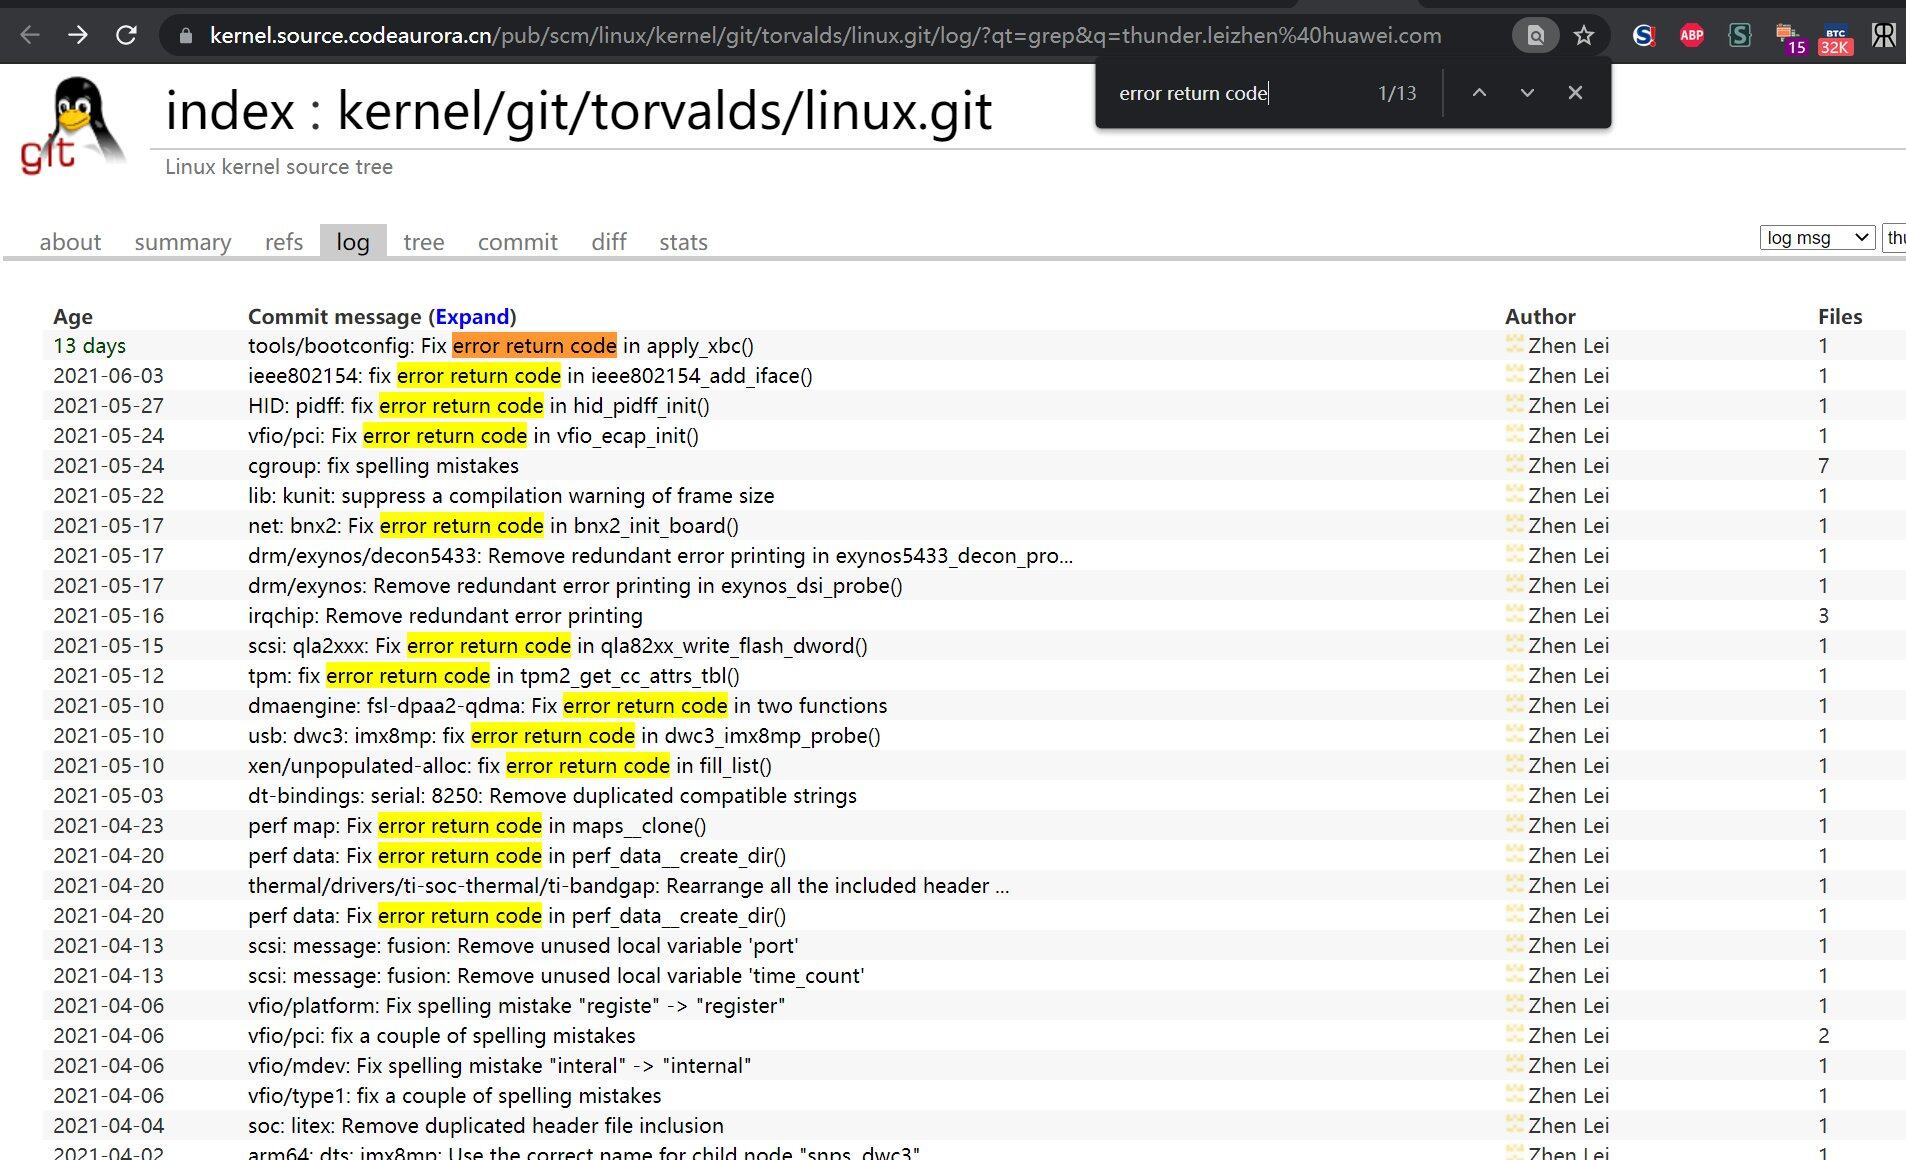Jump to previous find match

[x=1479, y=93]
